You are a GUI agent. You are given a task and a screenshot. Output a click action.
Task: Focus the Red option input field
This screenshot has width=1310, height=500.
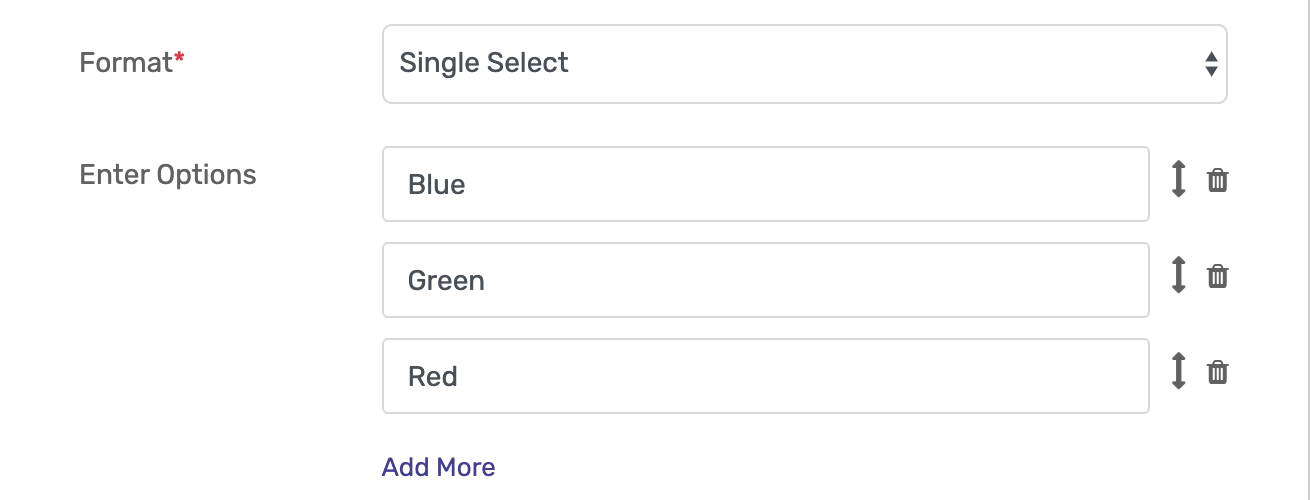pyautogui.click(x=766, y=376)
